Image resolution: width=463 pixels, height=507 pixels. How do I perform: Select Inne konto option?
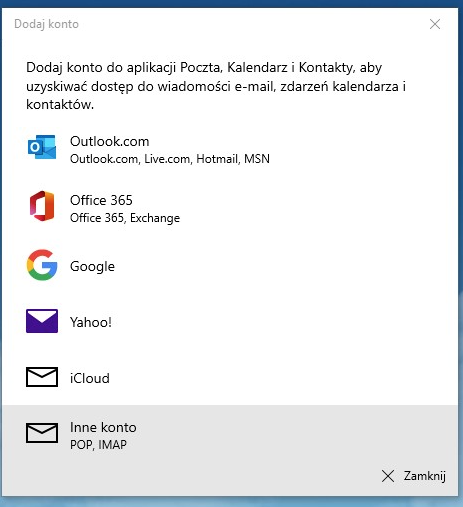coord(230,433)
